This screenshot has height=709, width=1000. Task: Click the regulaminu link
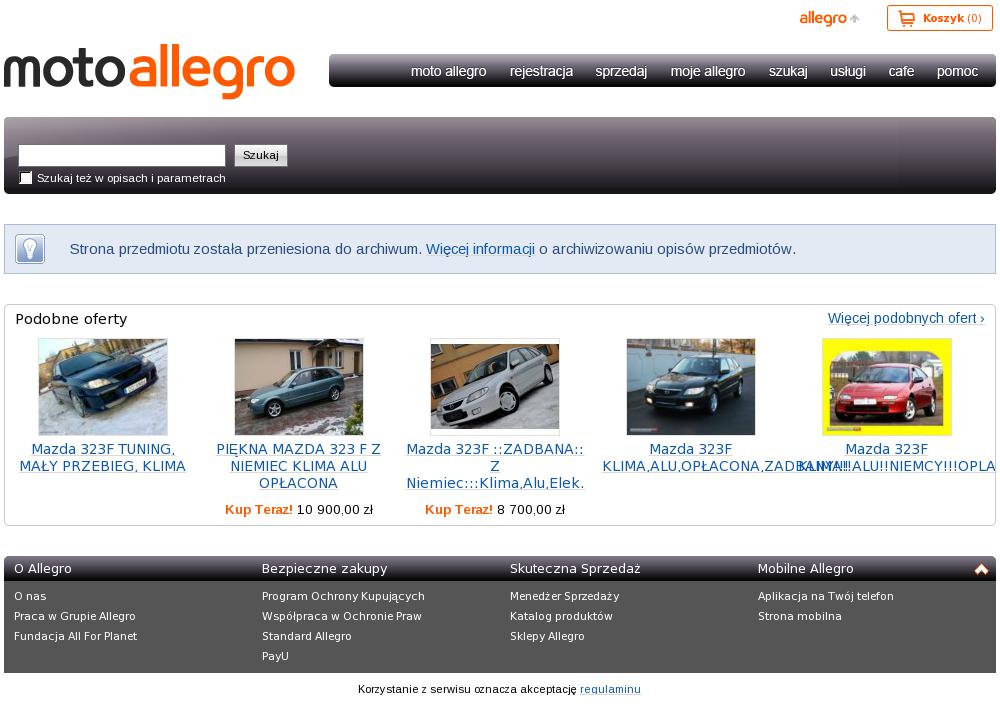(610, 689)
